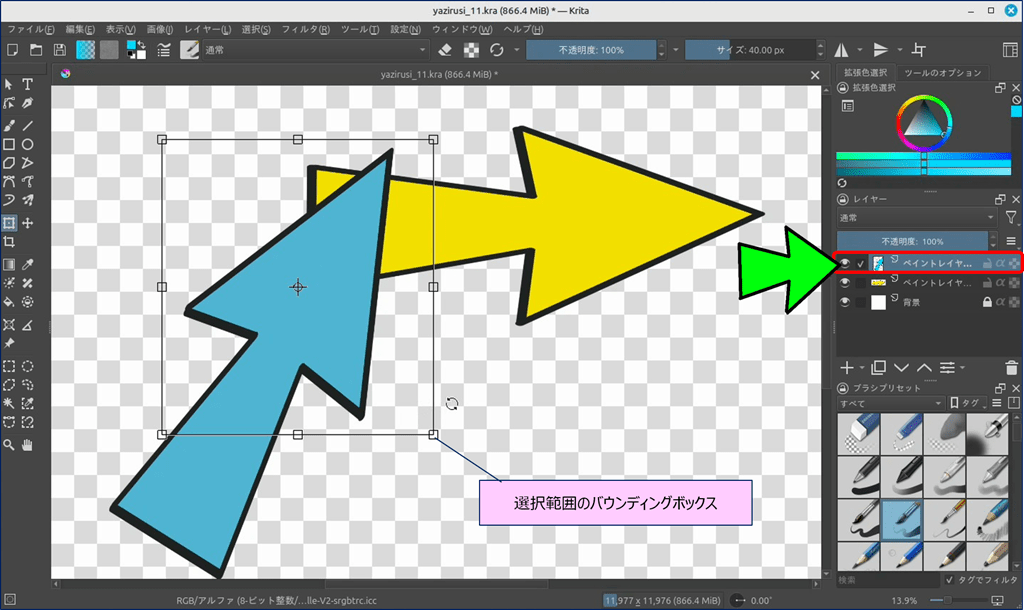Select the Zoom magnifier tool
Image resolution: width=1024 pixels, height=610 pixels.
click(9, 444)
